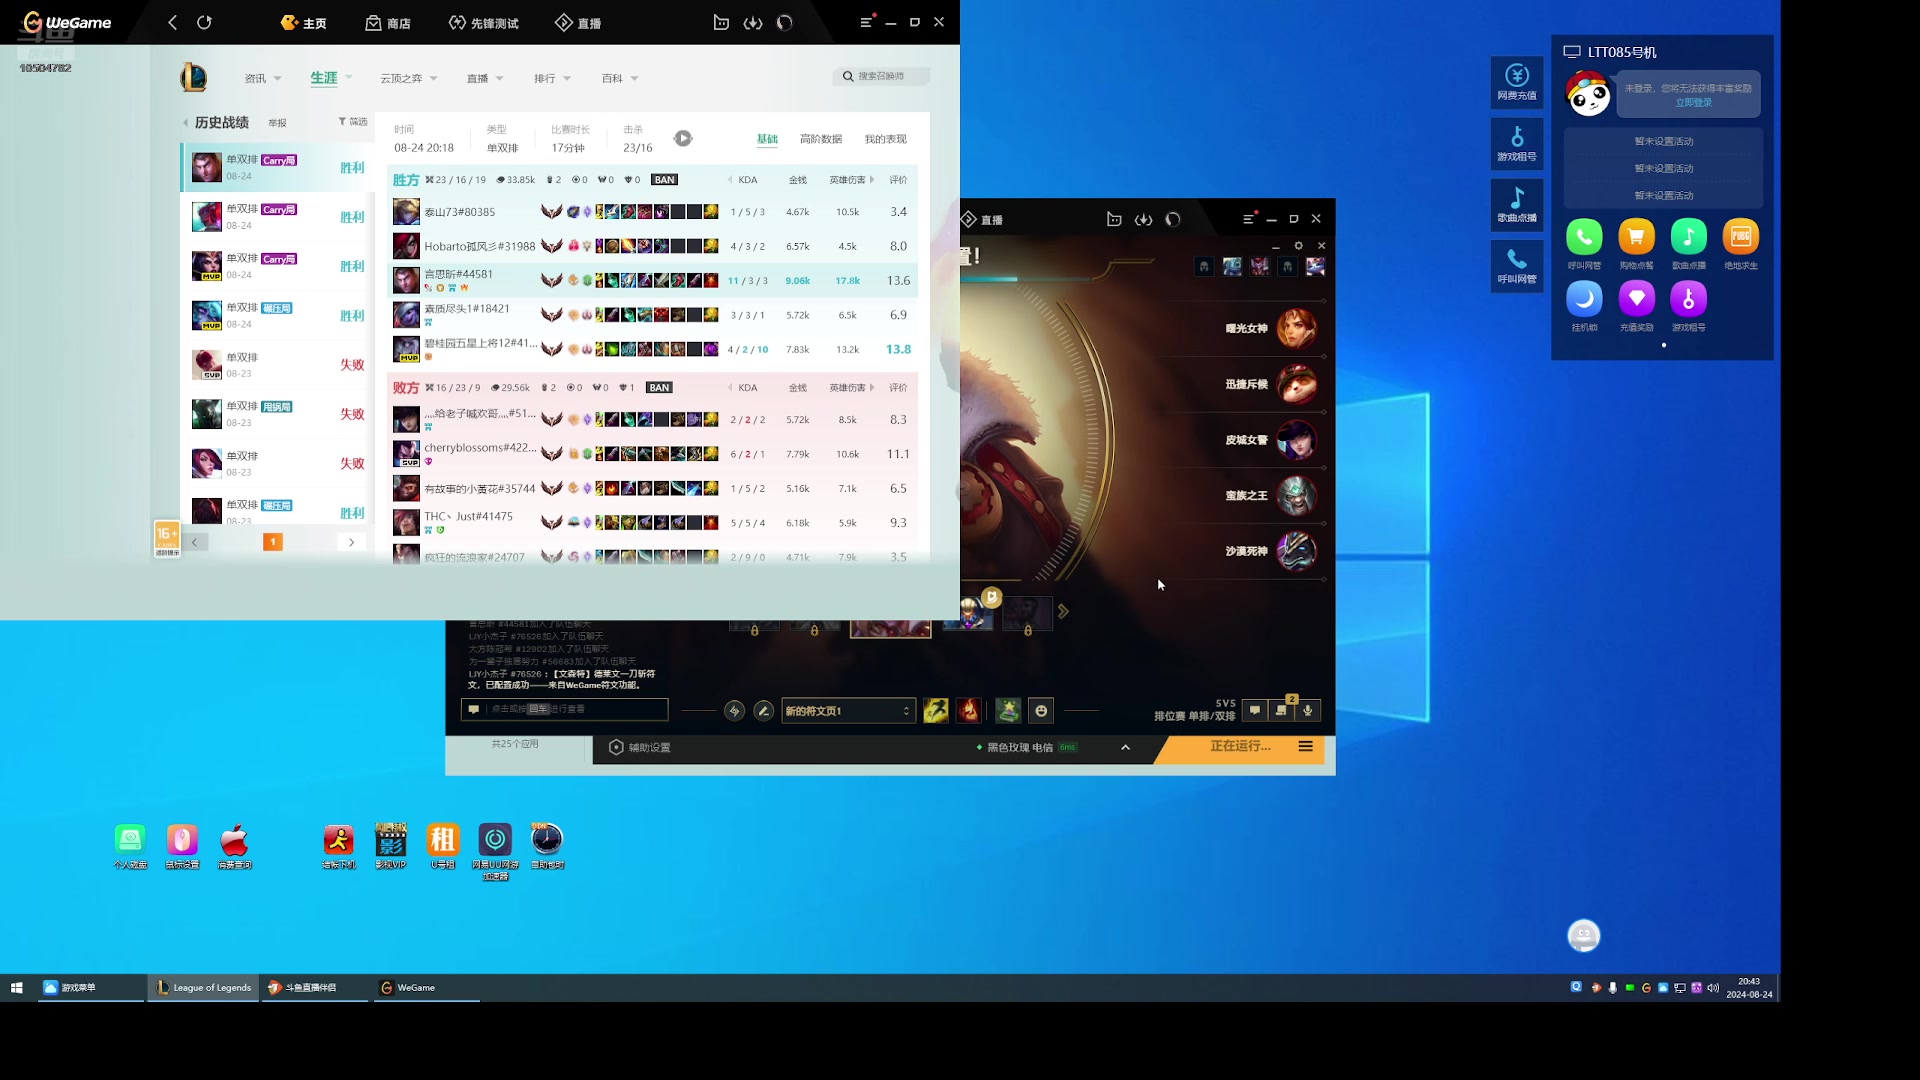Click the WeGame download manager icon
Viewport: 1920px width, 1080px height.
(753, 22)
